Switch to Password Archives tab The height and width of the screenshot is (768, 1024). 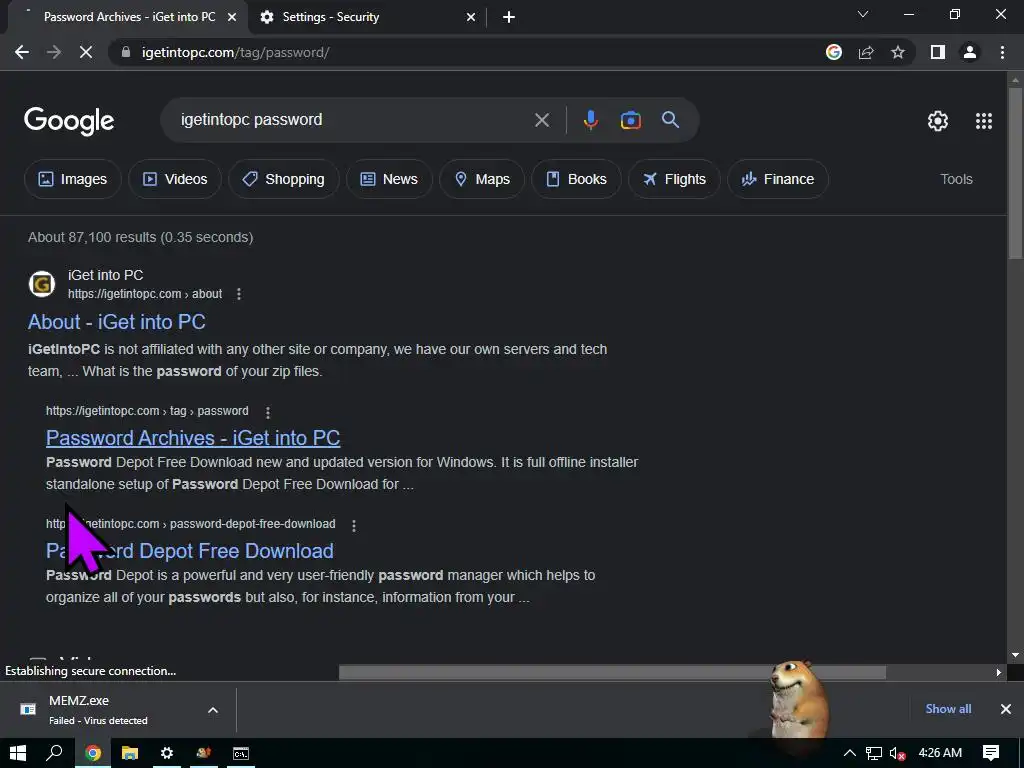[129, 17]
